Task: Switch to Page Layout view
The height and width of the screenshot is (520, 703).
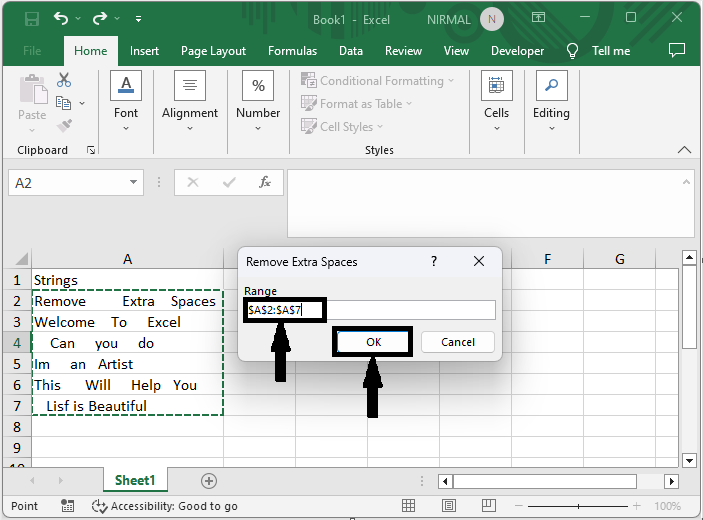Action: point(450,506)
